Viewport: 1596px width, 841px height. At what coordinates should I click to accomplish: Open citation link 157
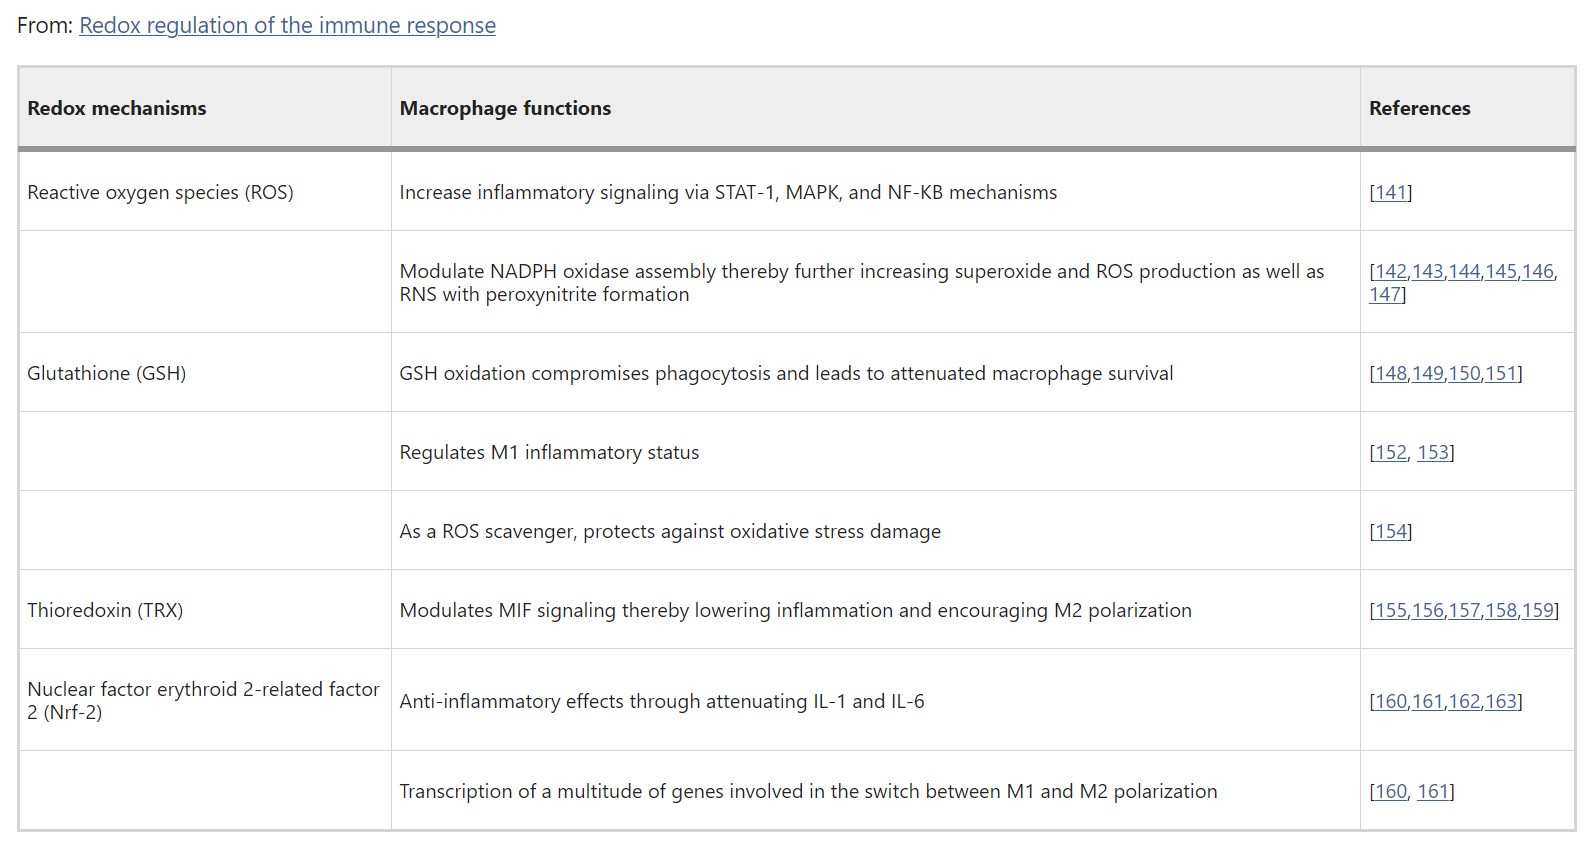(x=1464, y=611)
